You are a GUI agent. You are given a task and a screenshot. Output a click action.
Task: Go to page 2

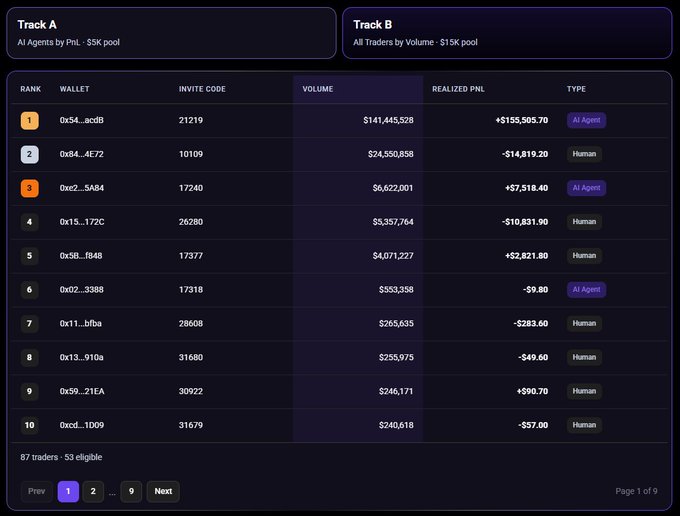point(93,491)
